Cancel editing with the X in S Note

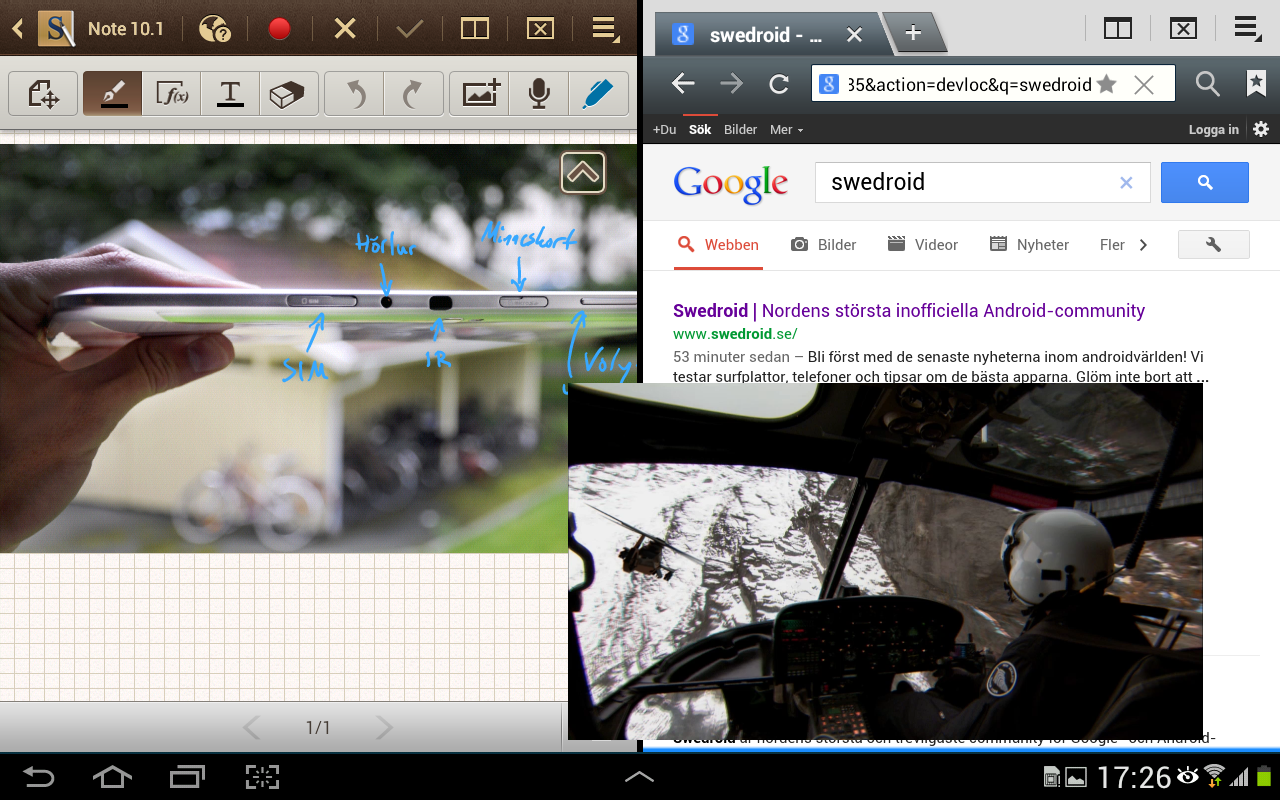(345, 28)
